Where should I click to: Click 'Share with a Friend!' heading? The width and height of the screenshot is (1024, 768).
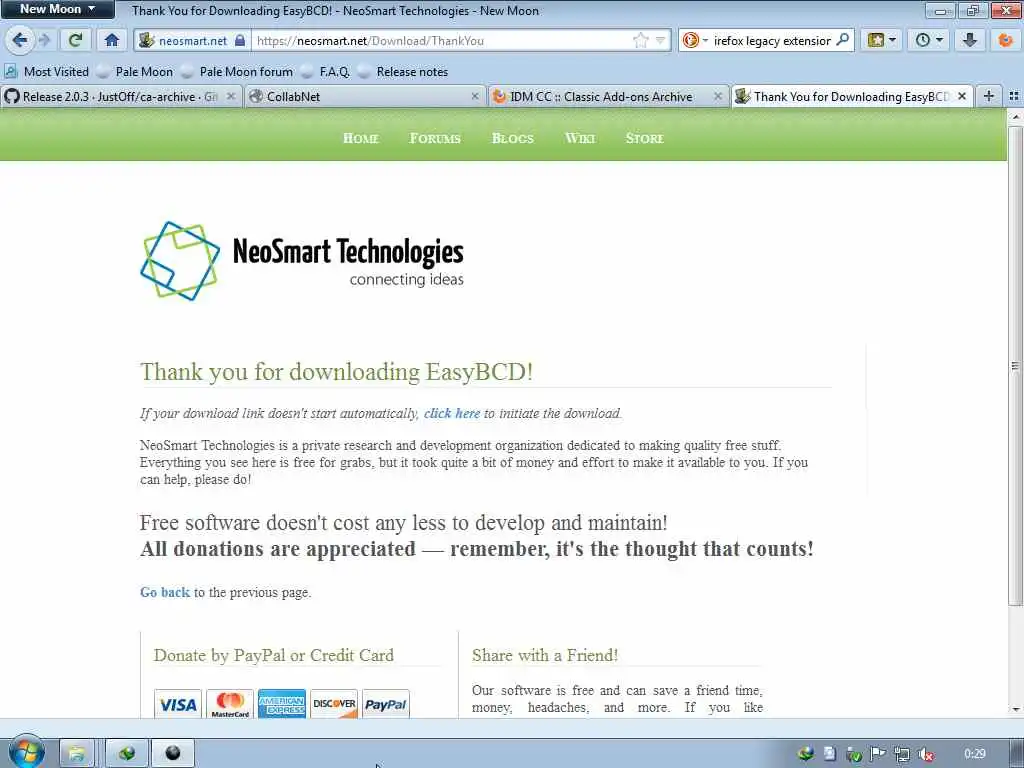[545, 655]
